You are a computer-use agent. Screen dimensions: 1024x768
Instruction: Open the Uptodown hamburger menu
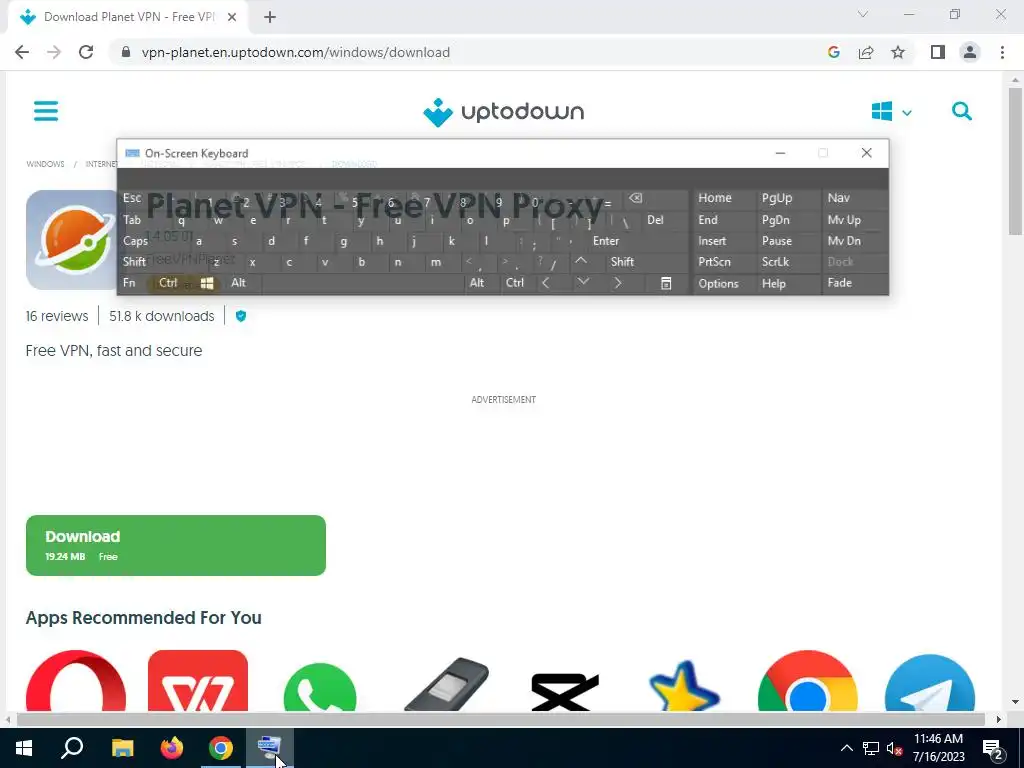pyautogui.click(x=46, y=111)
